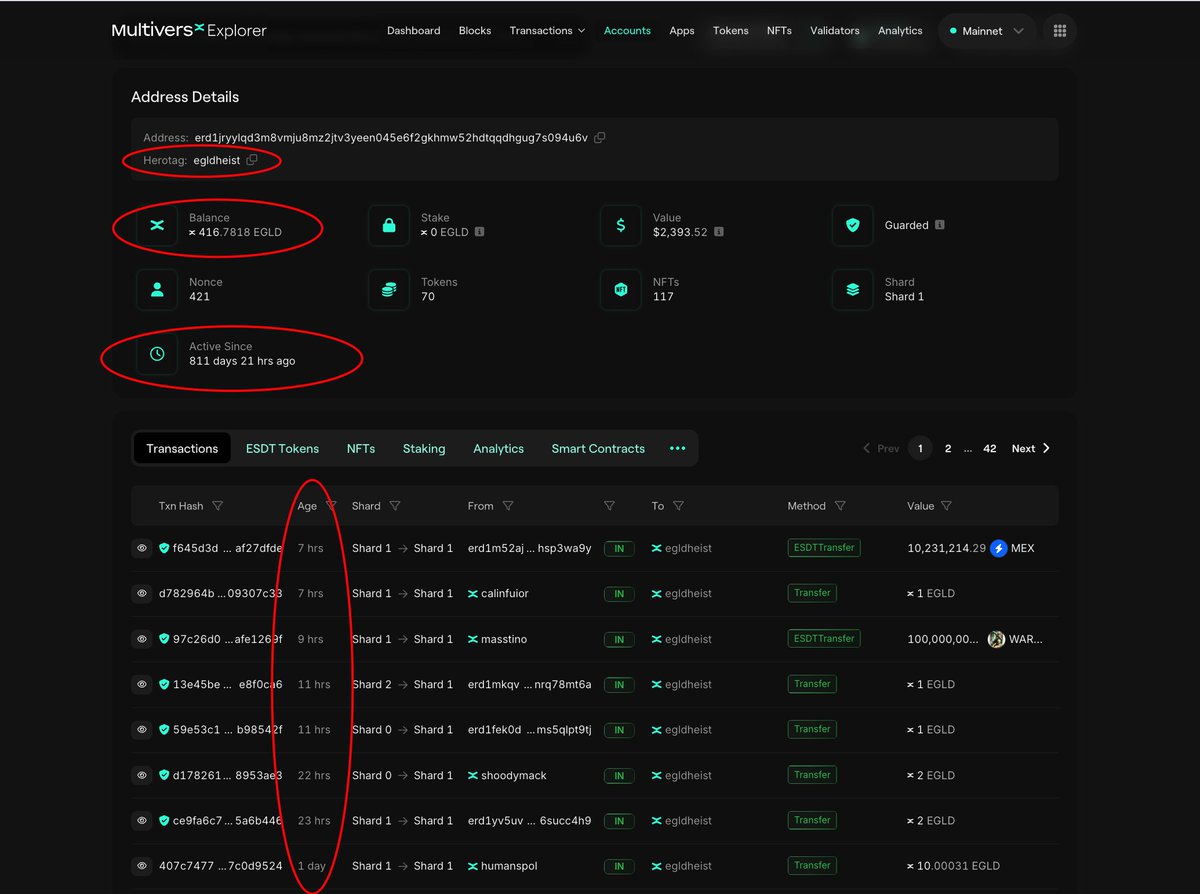
Task: Preview transaction d782964b with eye icon
Action: point(142,594)
